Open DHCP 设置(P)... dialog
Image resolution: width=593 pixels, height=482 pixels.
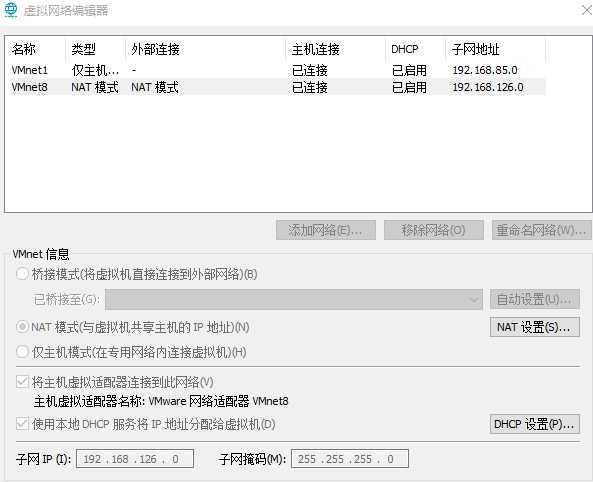point(535,424)
